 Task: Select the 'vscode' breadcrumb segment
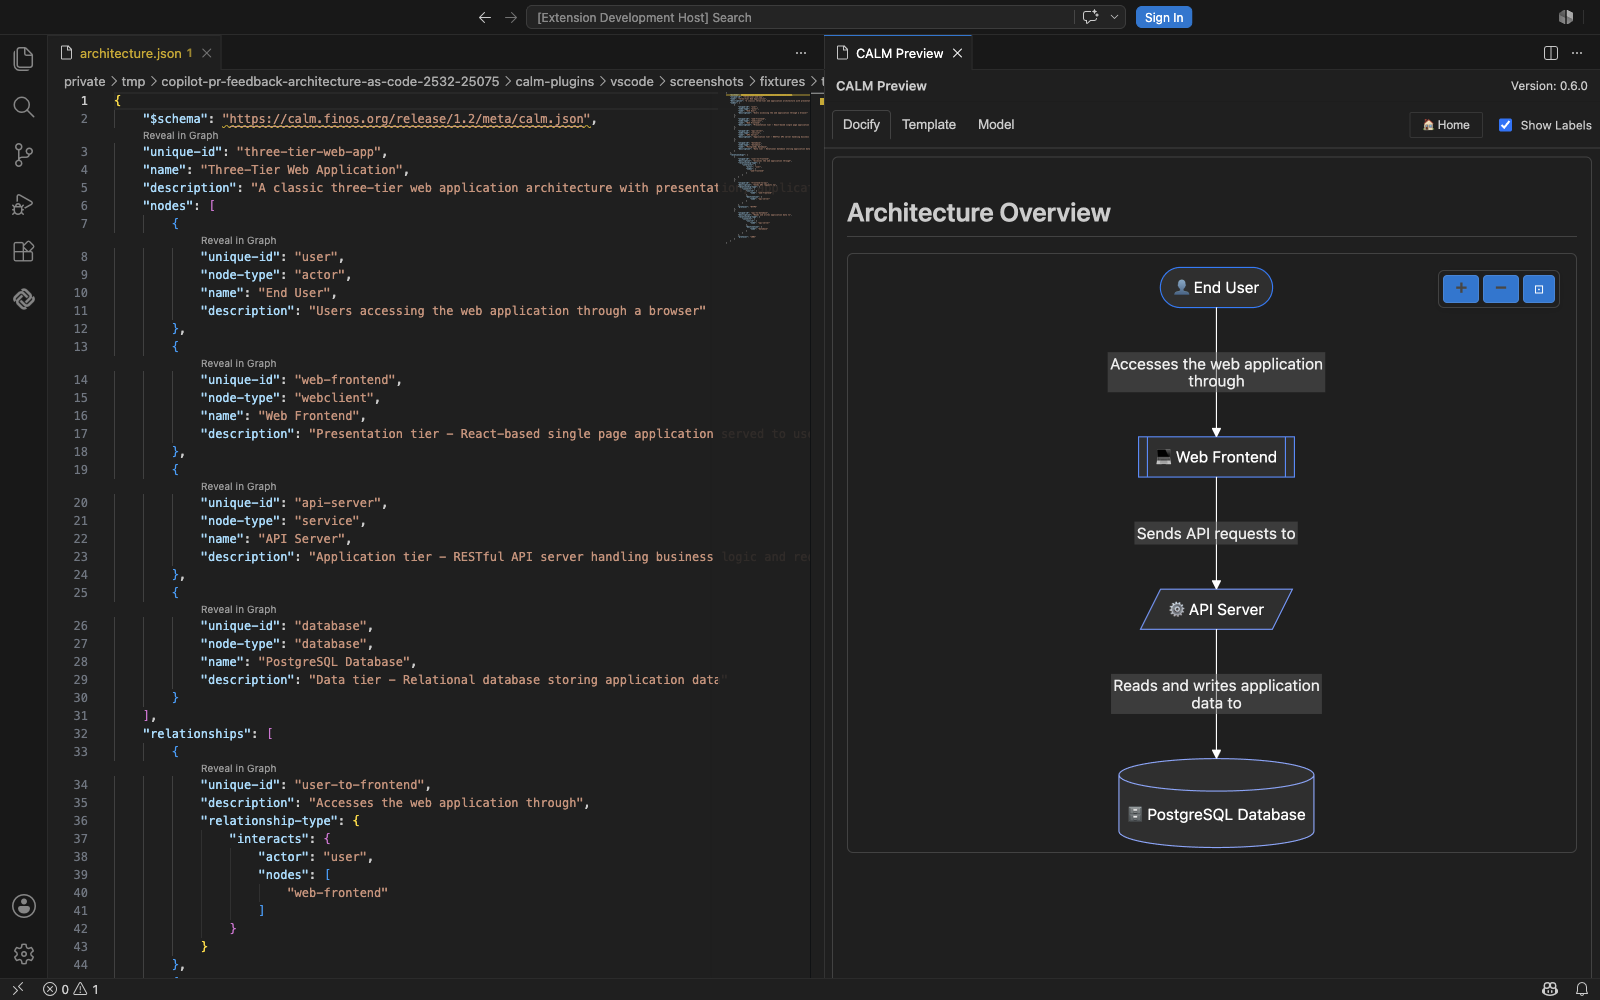pos(632,82)
